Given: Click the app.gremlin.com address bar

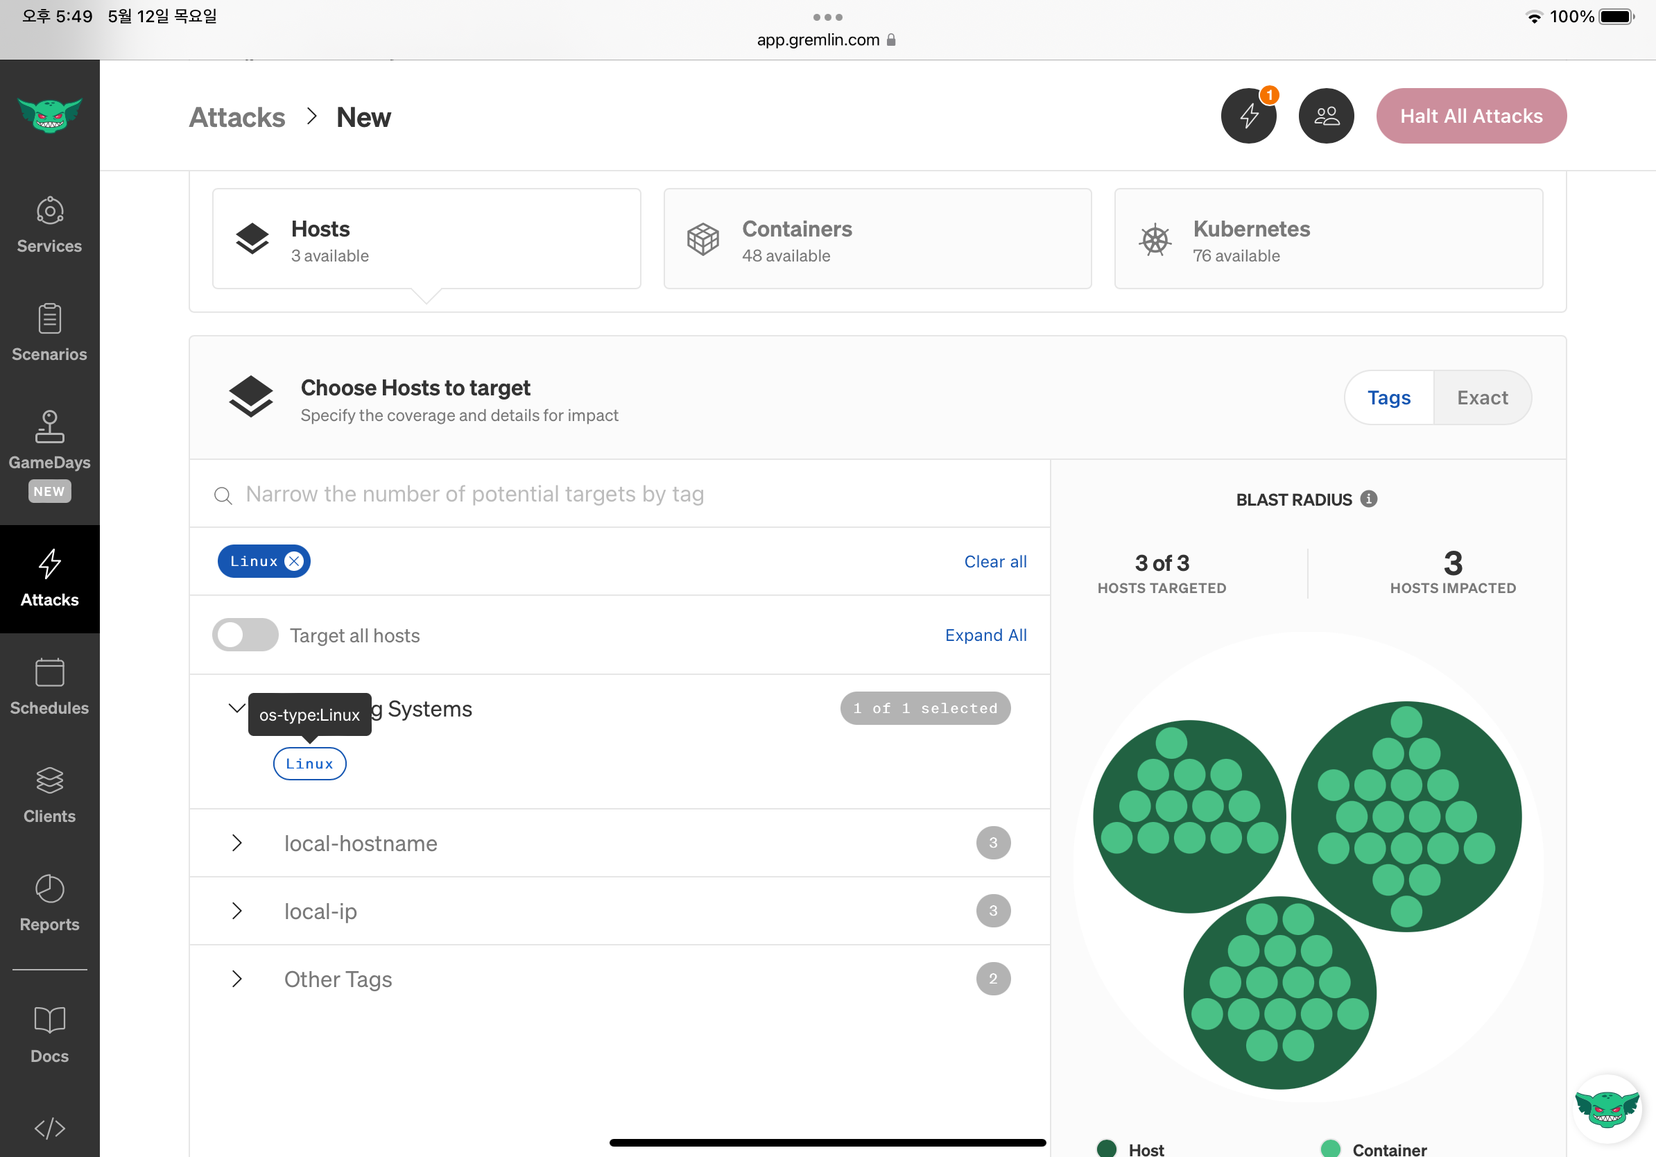Looking at the screenshot, I should (x=827, y=40).
